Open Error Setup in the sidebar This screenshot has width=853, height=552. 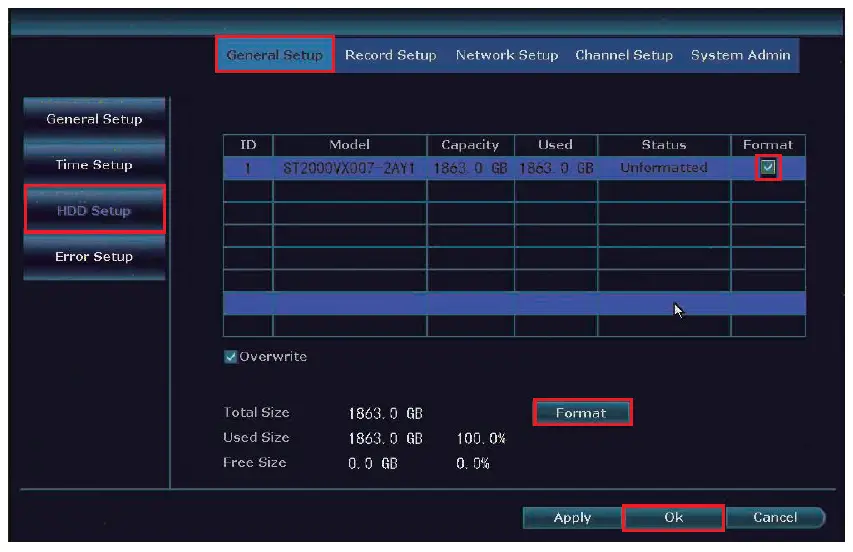pyautogui.click(x=94, y=257)
